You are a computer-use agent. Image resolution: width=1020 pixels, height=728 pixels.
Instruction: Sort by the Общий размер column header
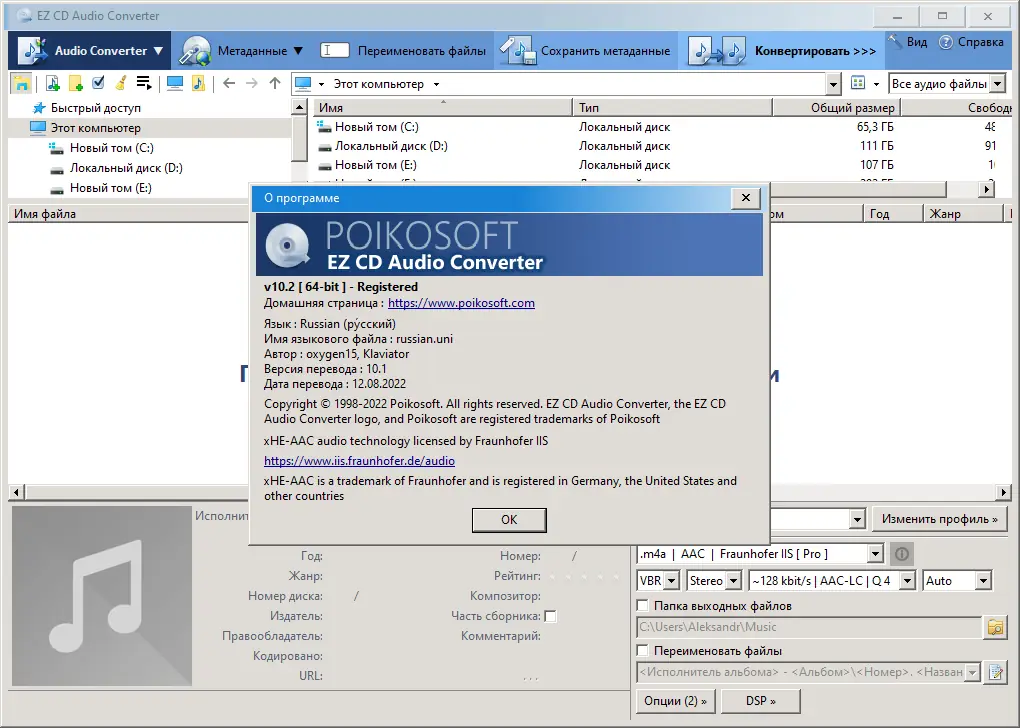(835, 107)
